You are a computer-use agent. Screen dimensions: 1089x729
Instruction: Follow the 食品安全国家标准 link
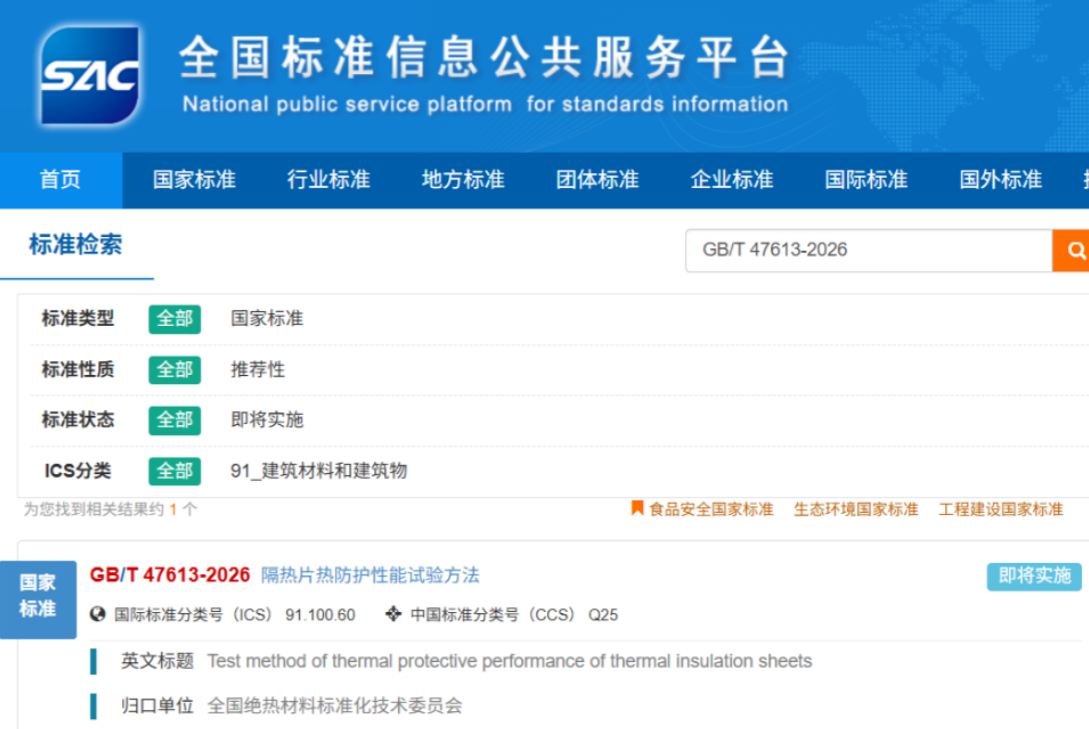711,510
